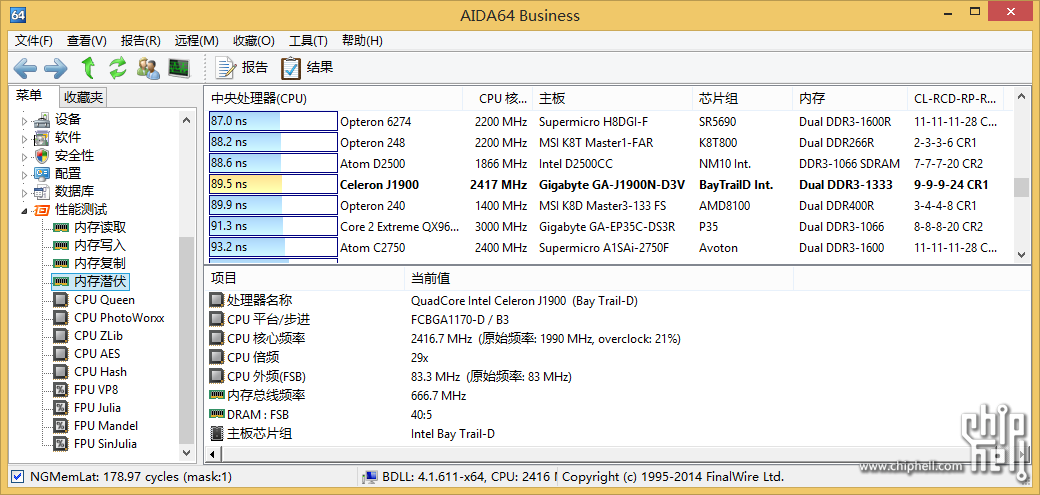Sort by 中央处理器(CPU) column header
The image size is (1040, 495).
coord(333,99)
